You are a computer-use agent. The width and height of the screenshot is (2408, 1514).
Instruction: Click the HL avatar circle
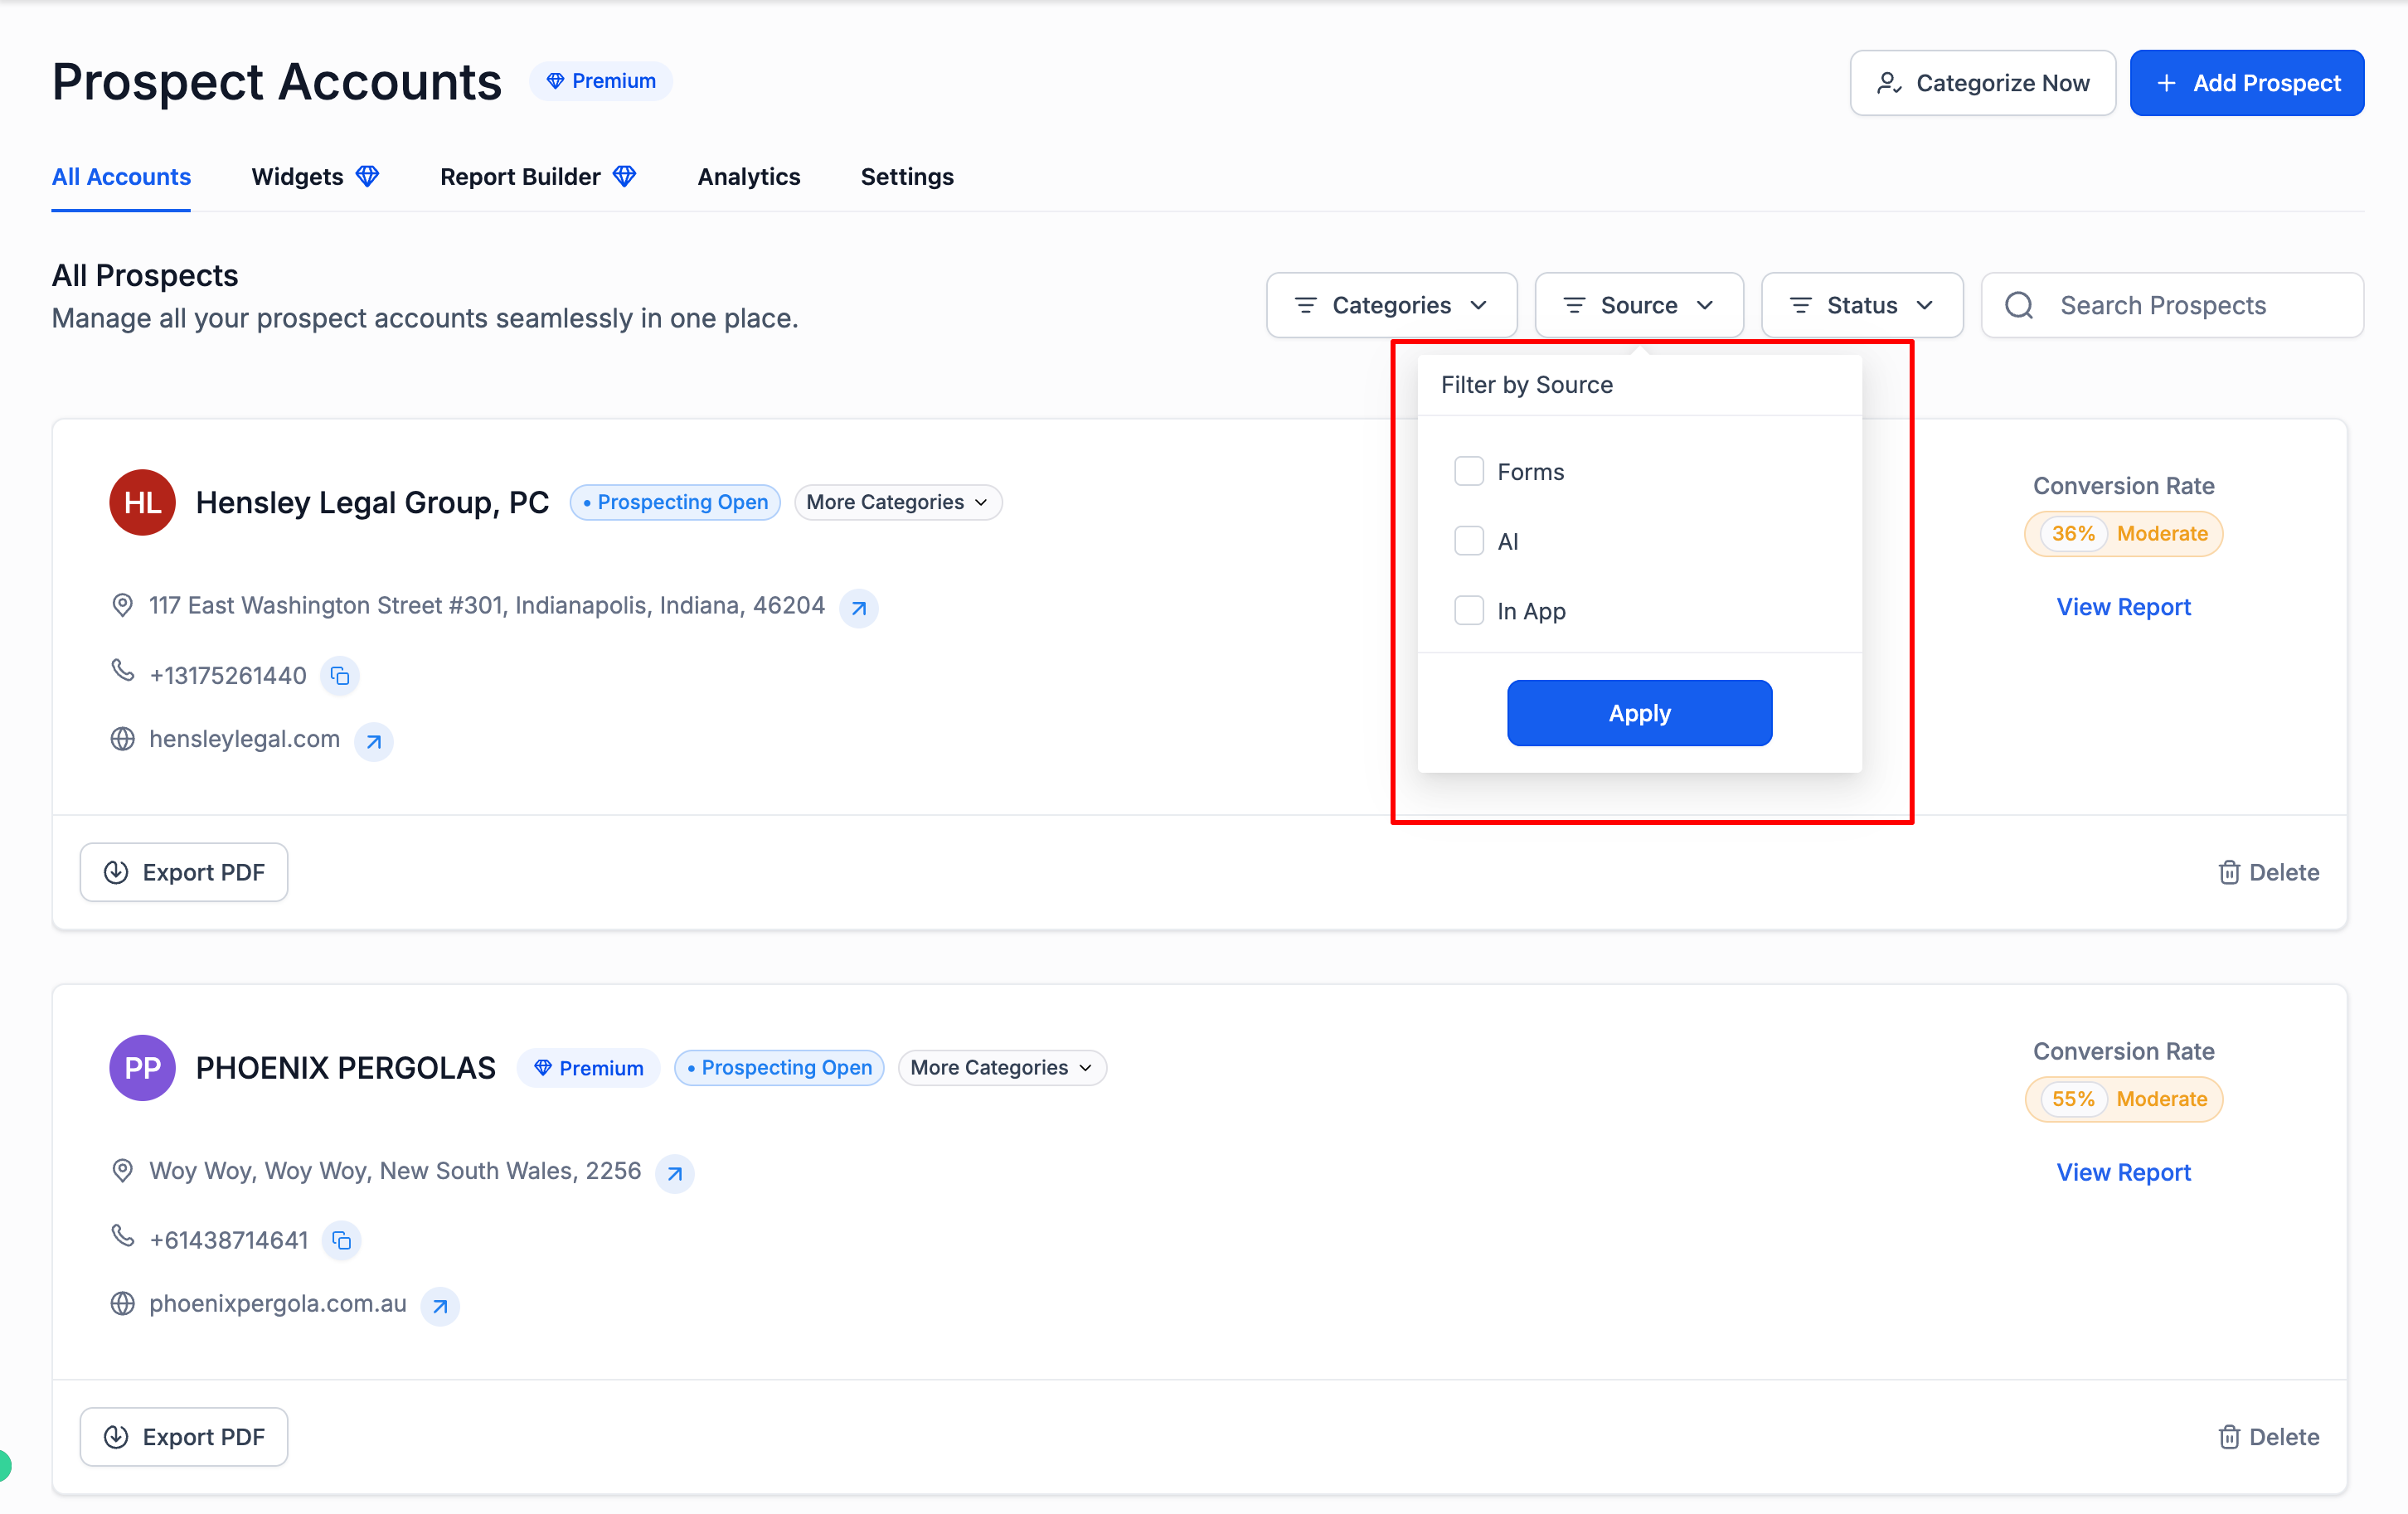coord(142,502)
